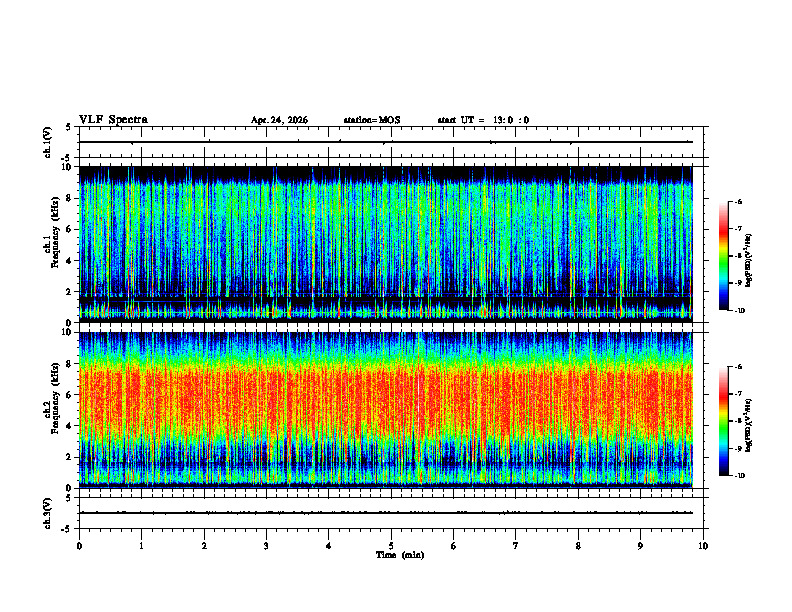Click the VLF Spectra title text

point(113,120)
